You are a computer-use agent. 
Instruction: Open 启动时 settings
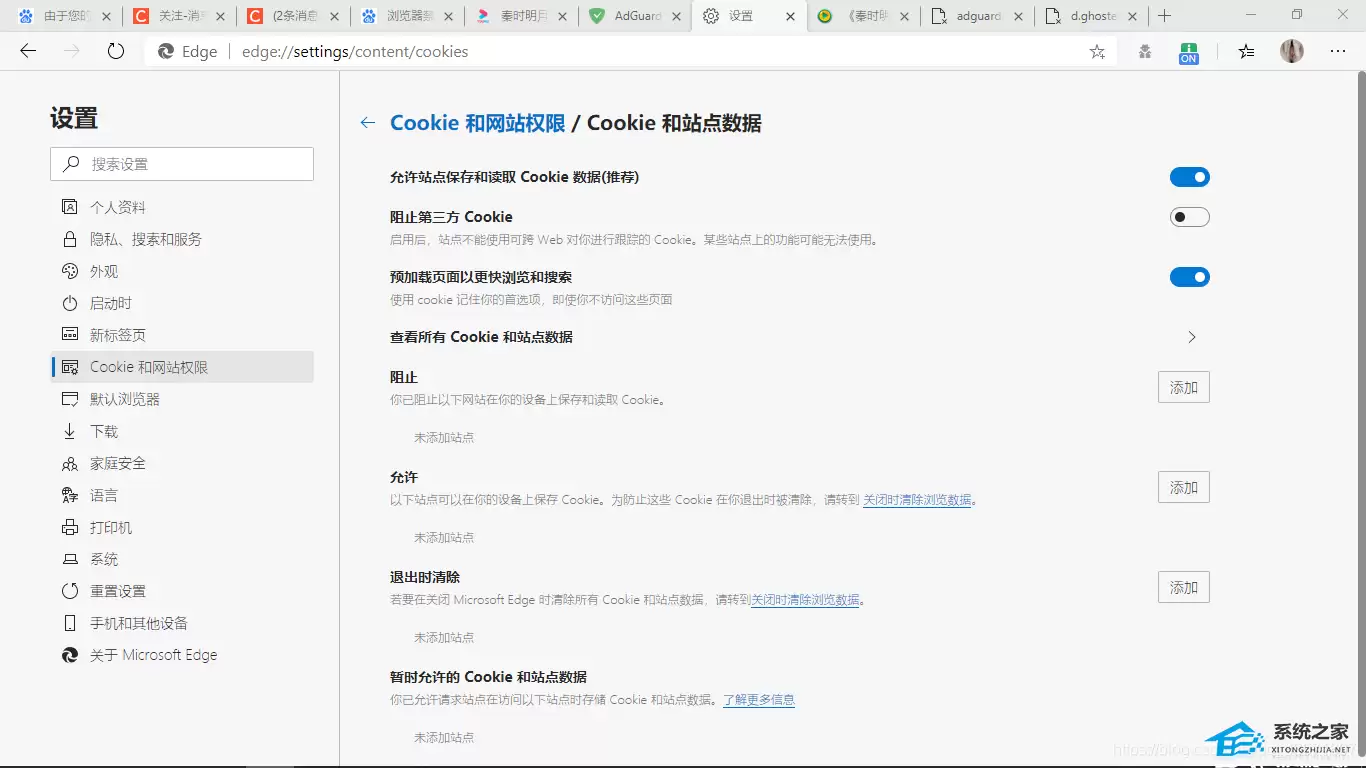point(182,303)
